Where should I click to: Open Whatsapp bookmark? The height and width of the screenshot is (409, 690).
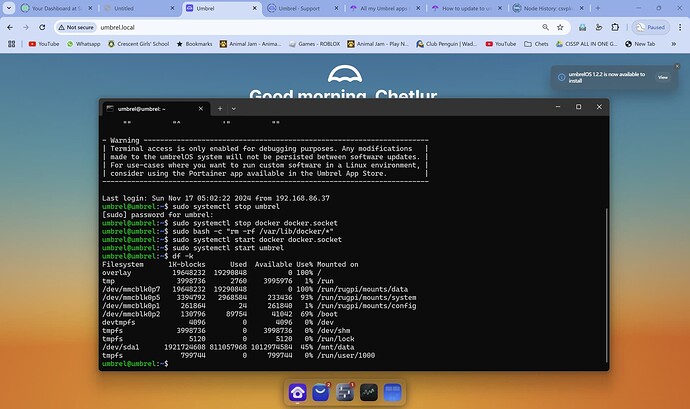click(x=84, y=44)
